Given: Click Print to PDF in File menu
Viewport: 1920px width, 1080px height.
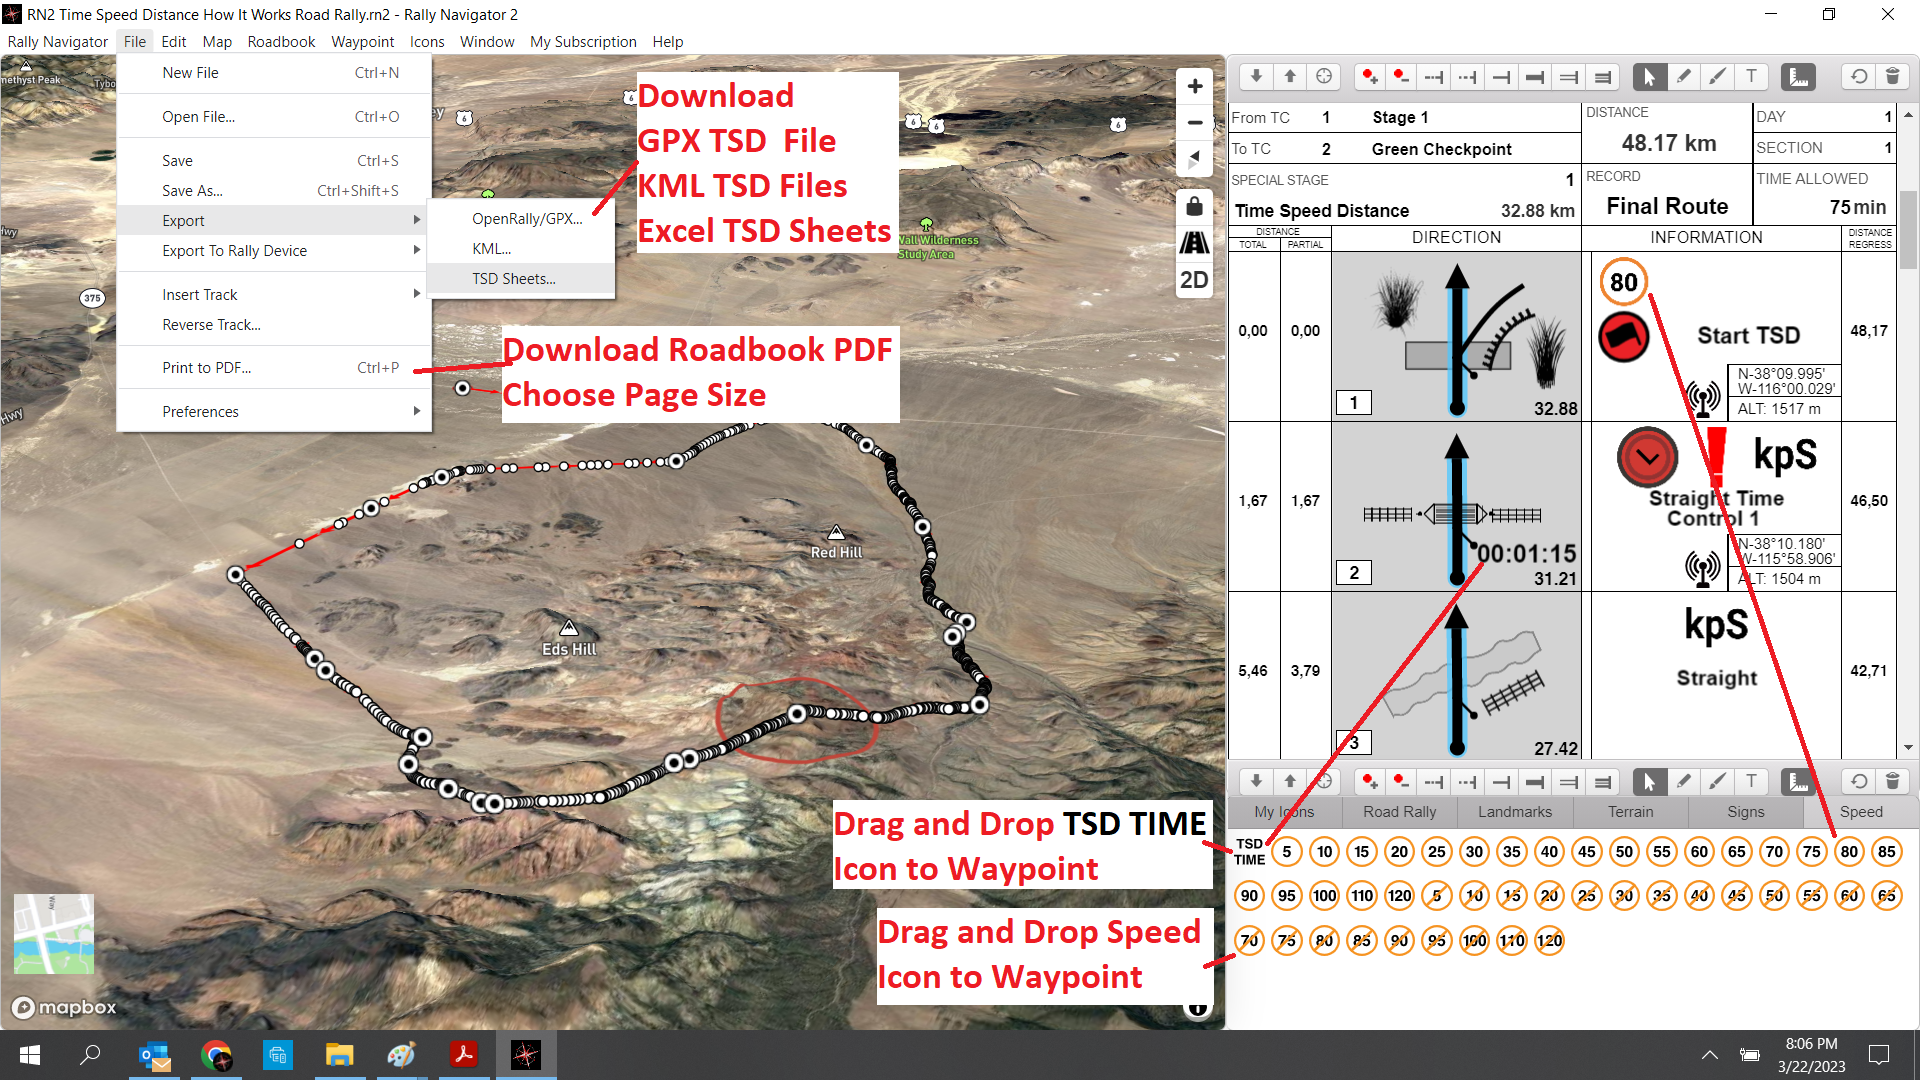Looking at the screenshot, I should click(x=274, y=368).
